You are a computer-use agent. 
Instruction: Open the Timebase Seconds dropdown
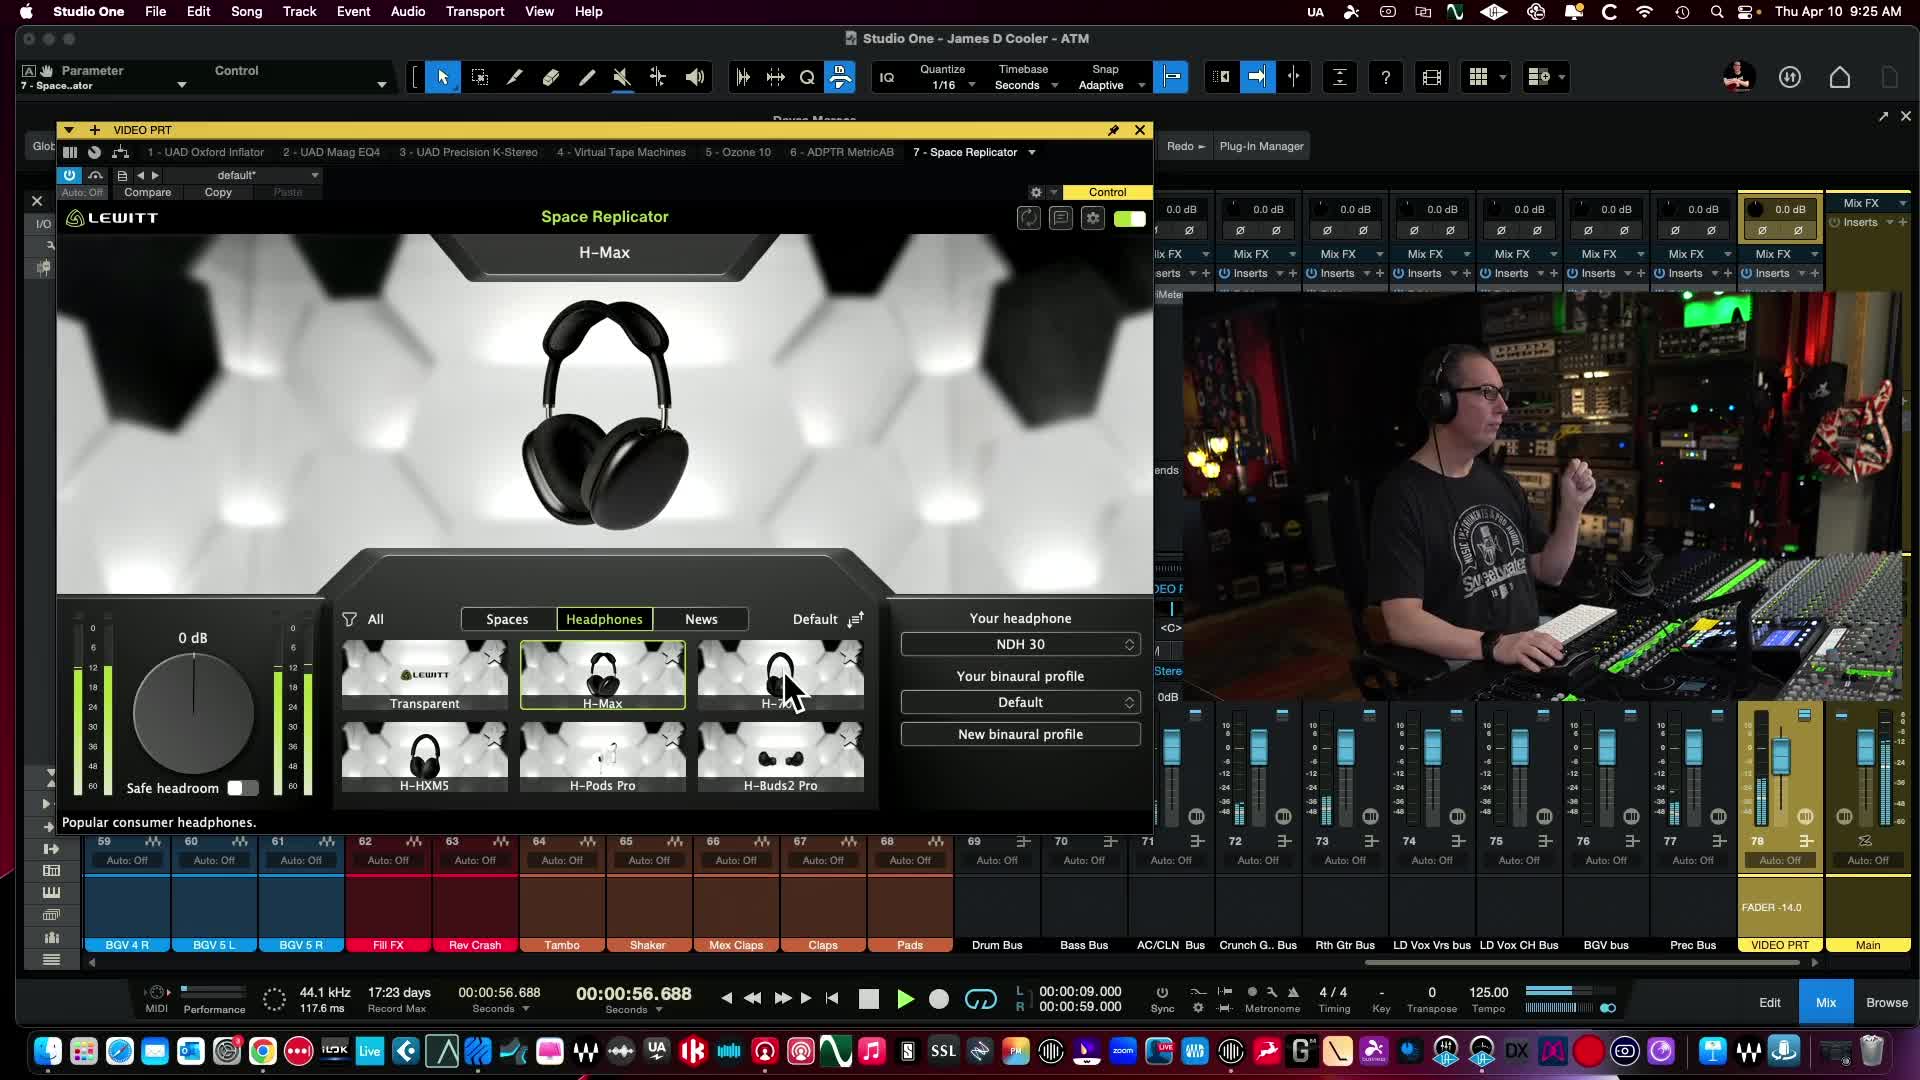[x=1026, y=86]
